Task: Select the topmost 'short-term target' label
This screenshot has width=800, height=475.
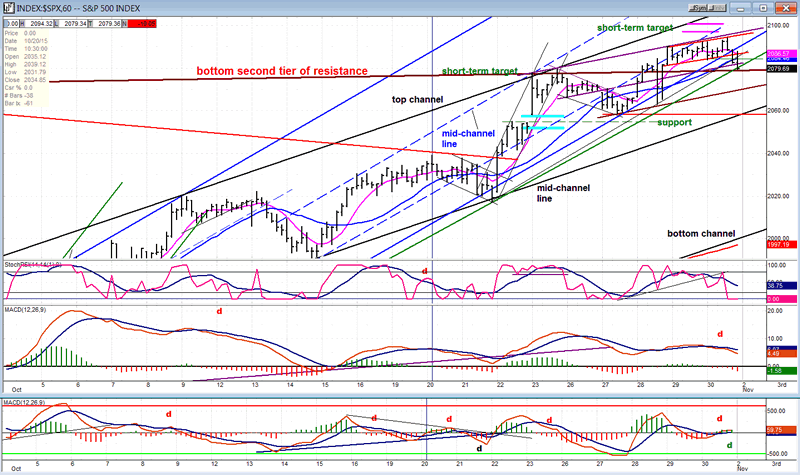Action: pyautogui.click(x=635, y=28)
